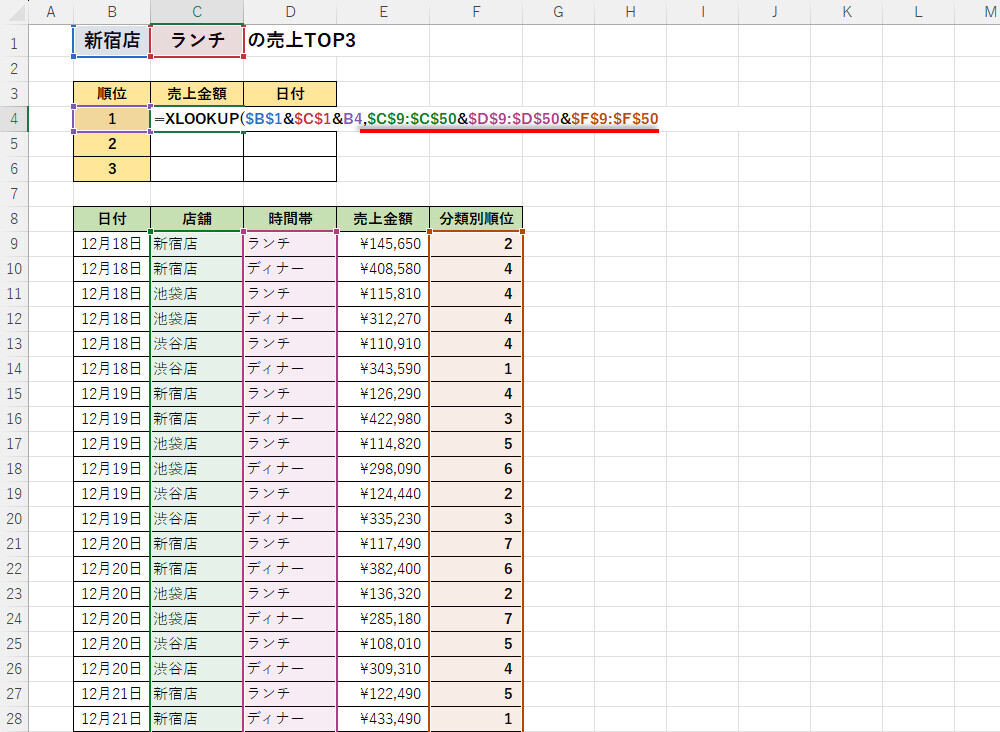Select row 4 header

[x=14, y=119]
